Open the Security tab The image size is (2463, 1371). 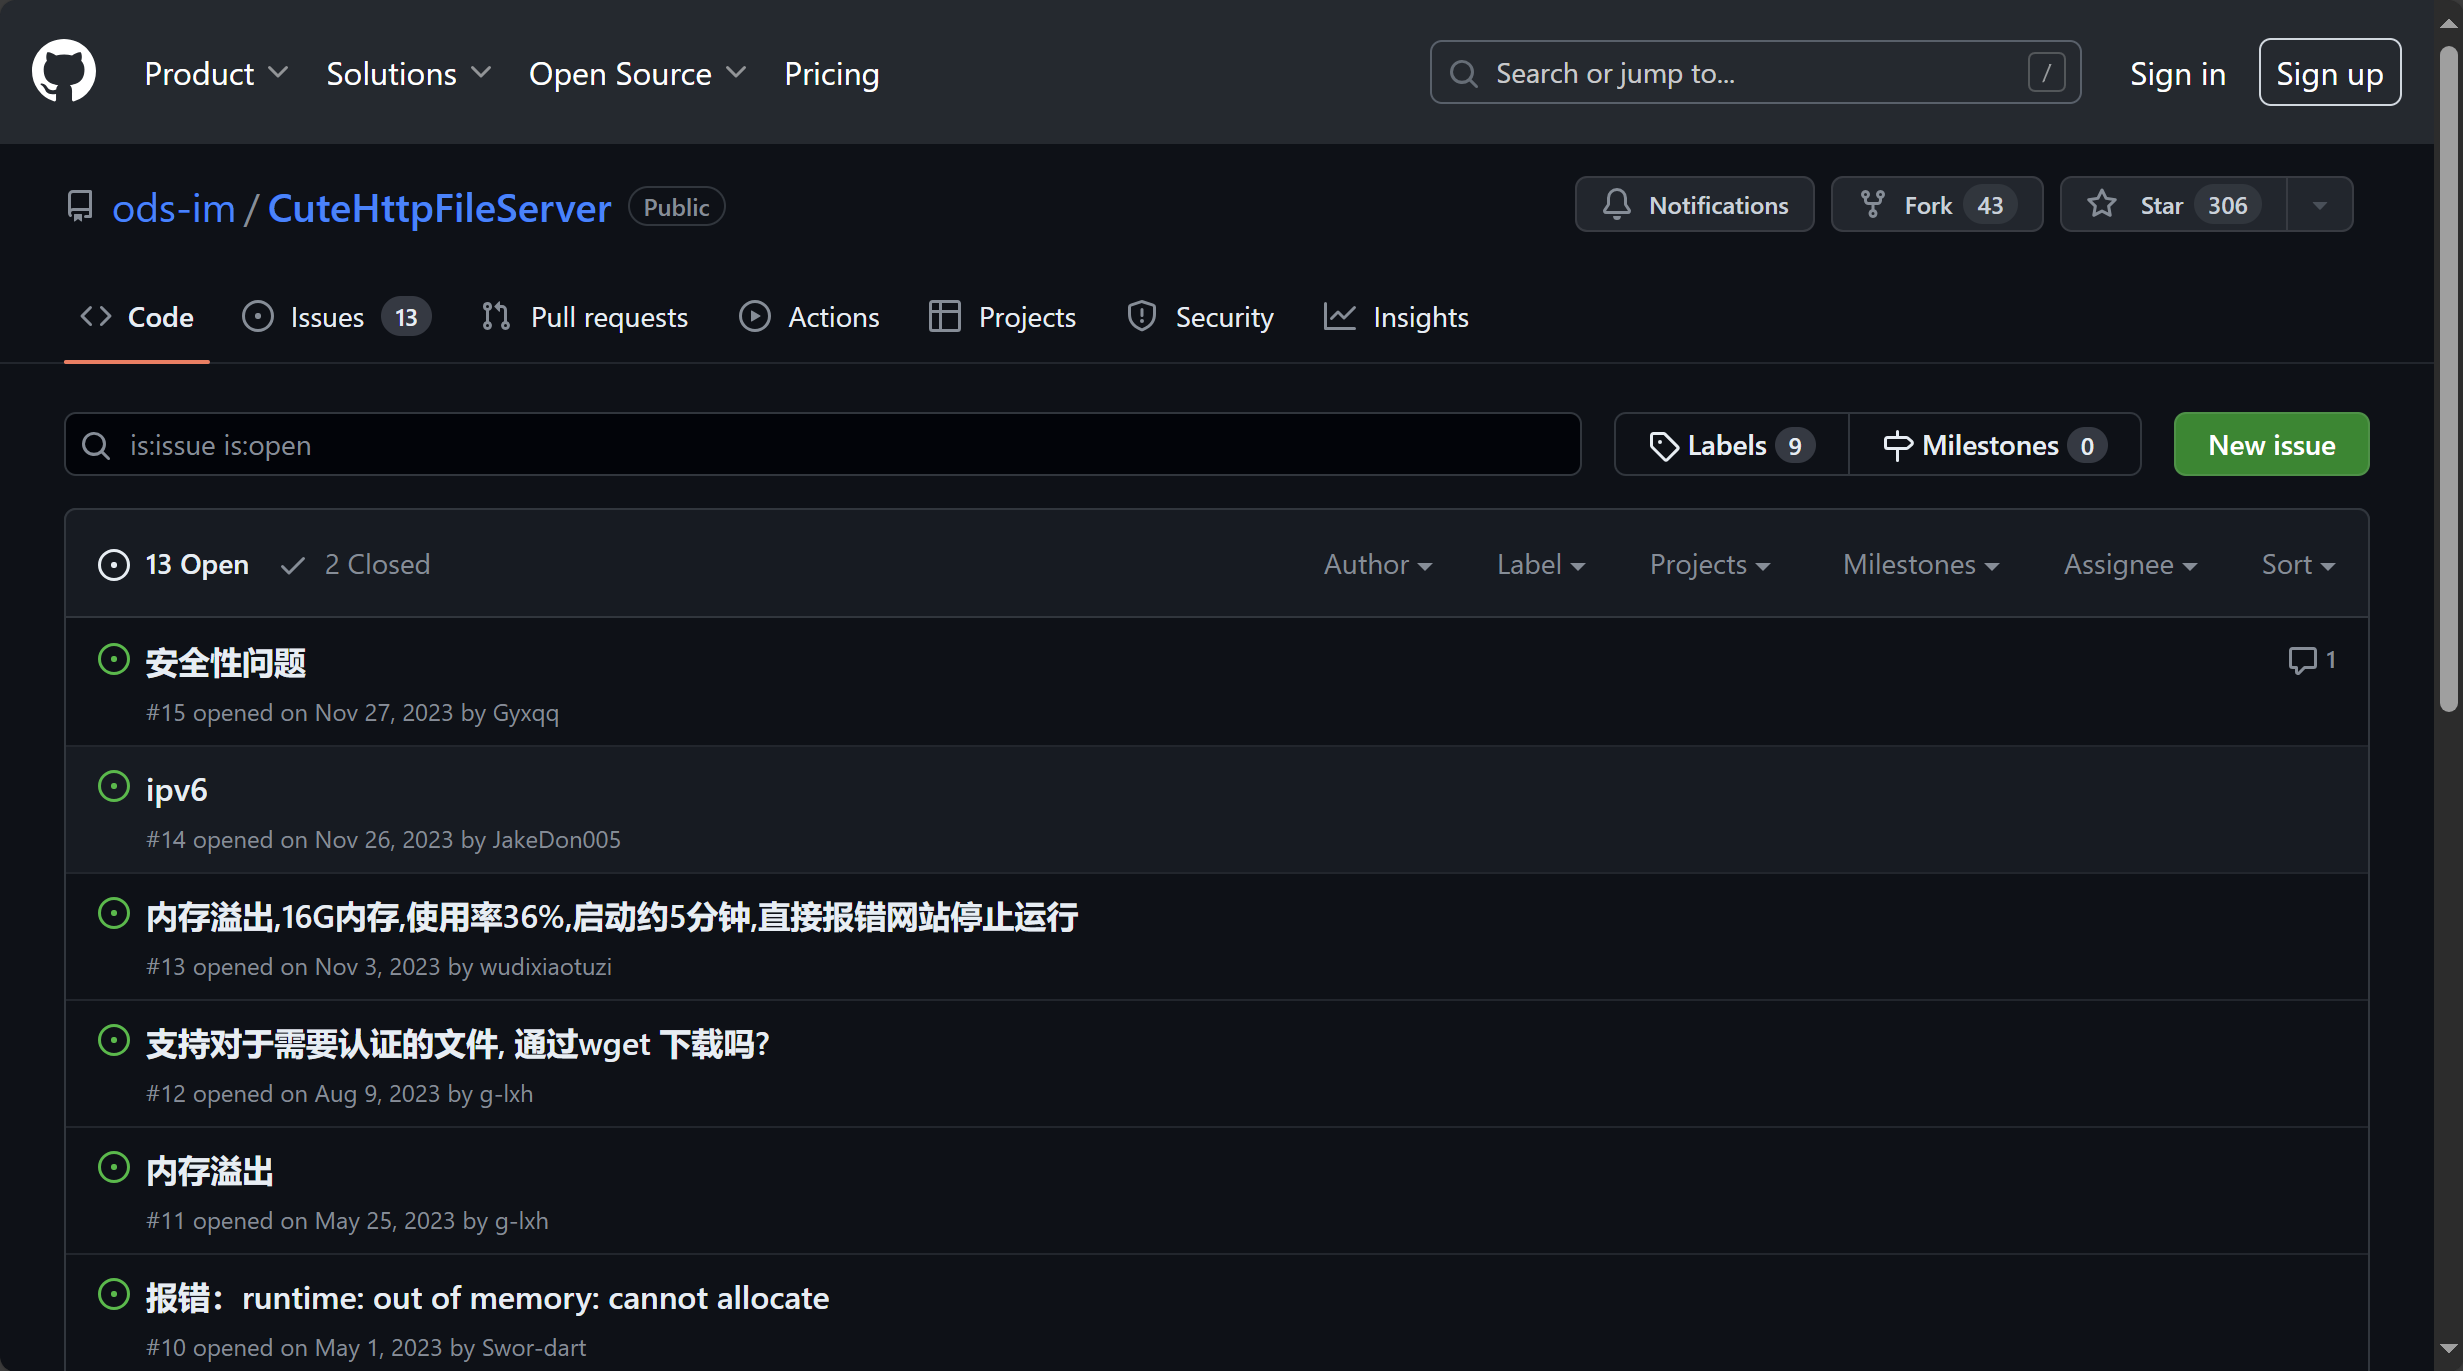(1200, 317)
